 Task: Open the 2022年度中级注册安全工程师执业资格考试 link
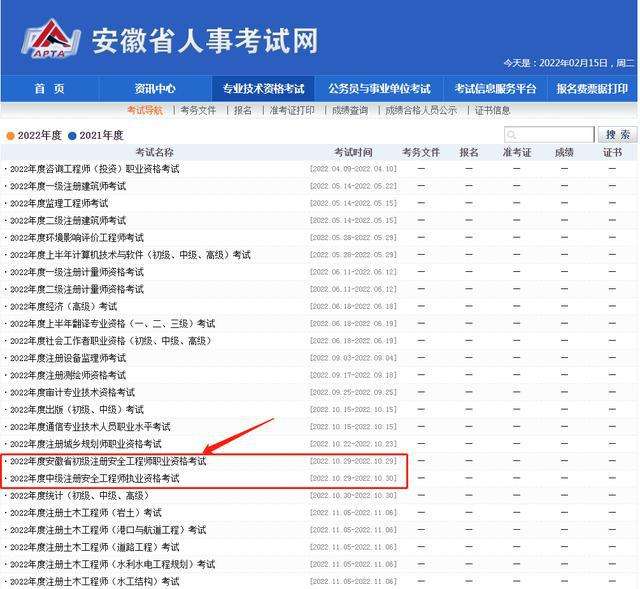[94, 479]
